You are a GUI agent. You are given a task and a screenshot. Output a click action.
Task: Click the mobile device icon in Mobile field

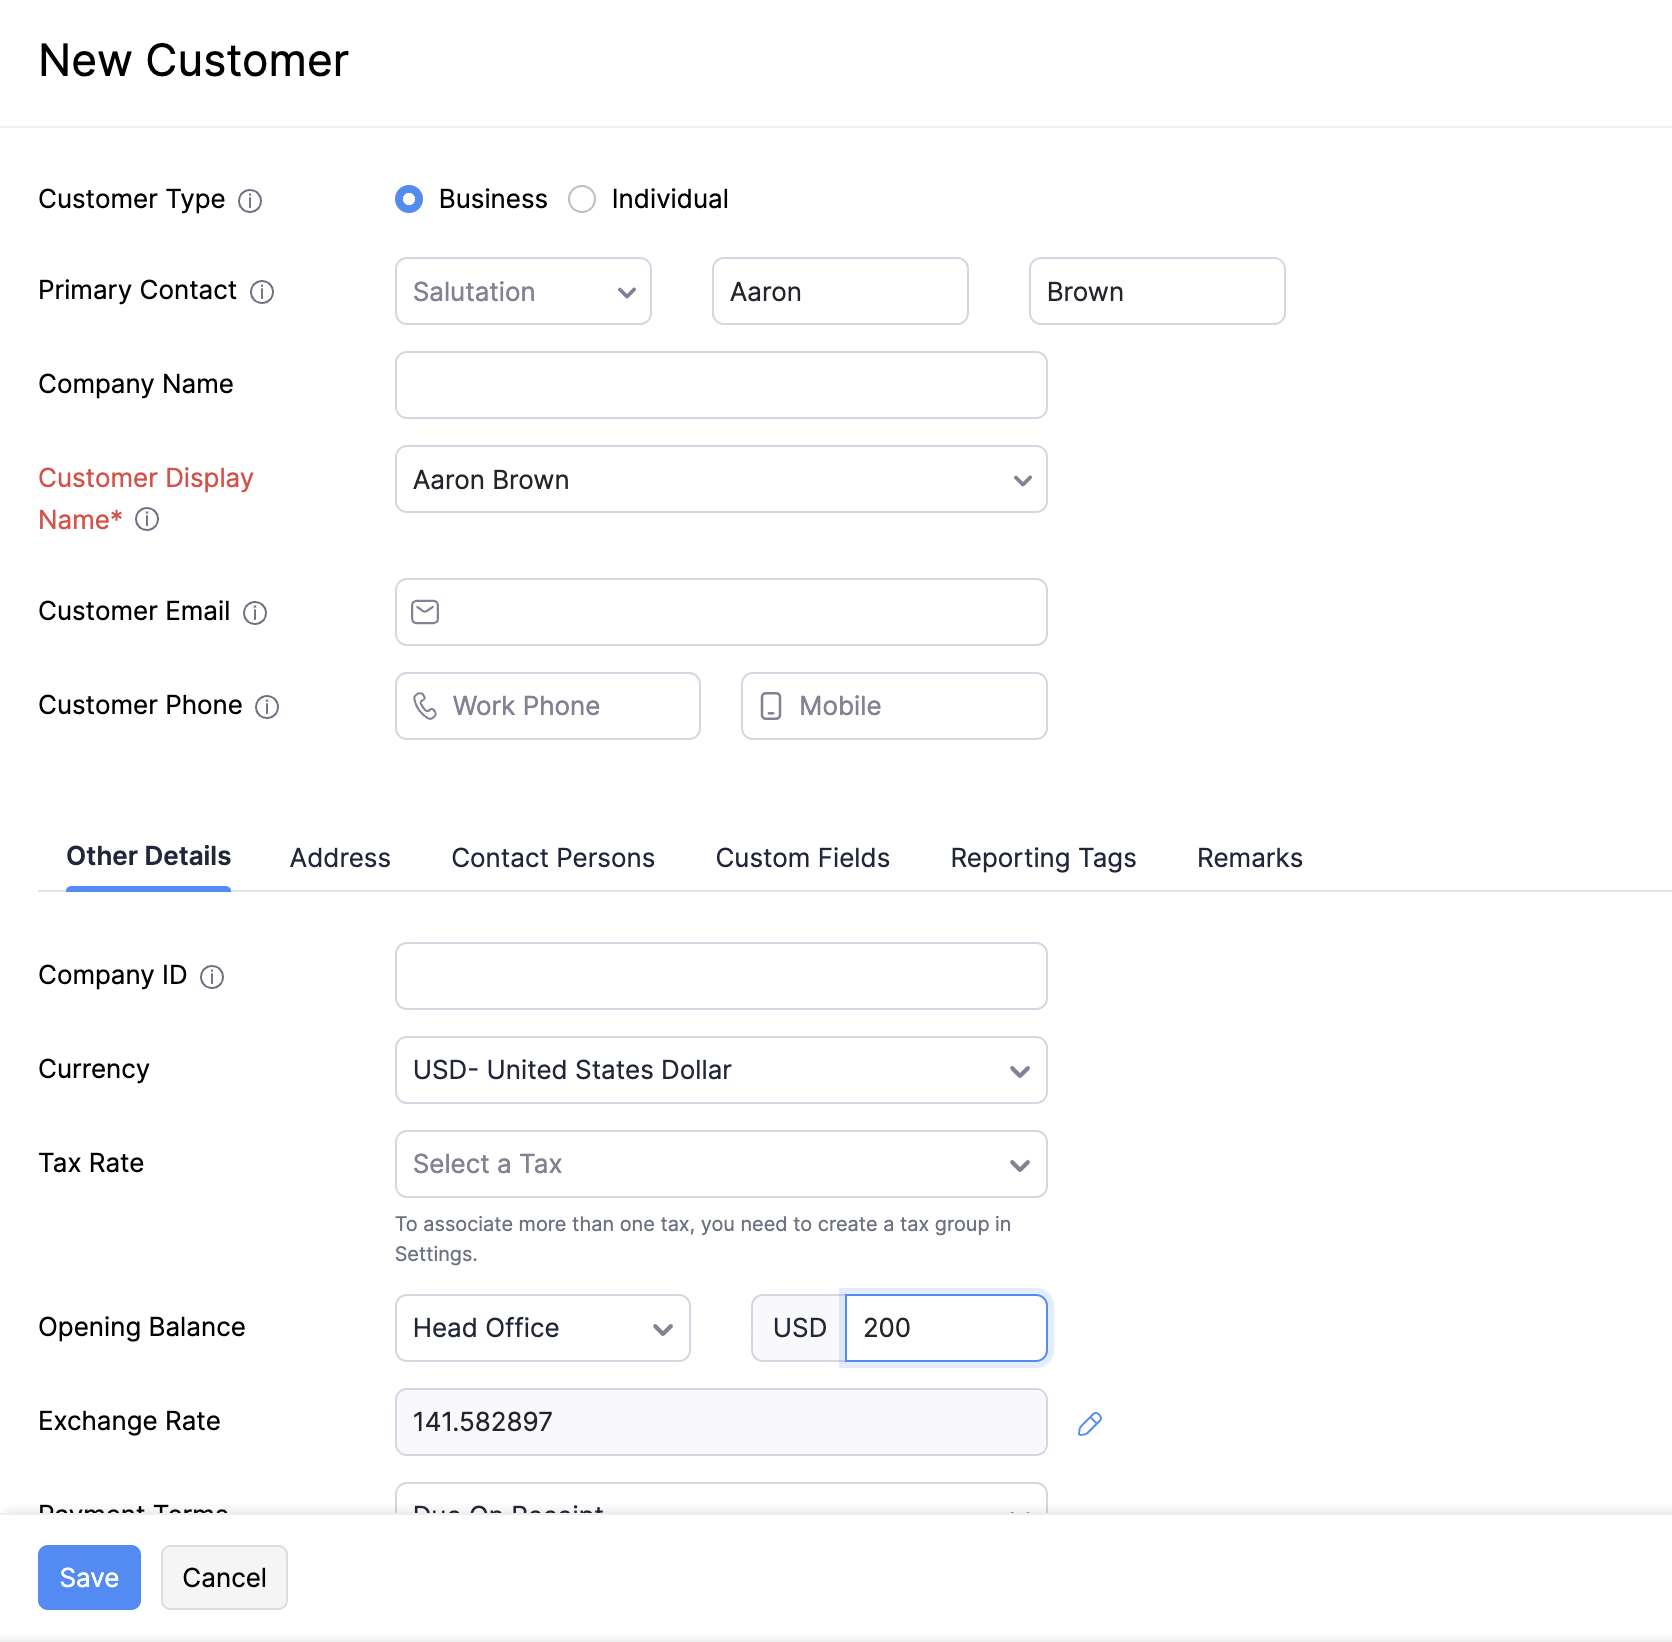click(x=770, y=706)
